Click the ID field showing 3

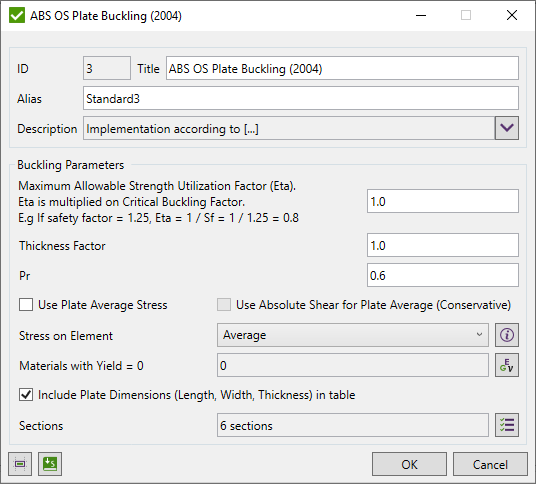coord(107,68)
